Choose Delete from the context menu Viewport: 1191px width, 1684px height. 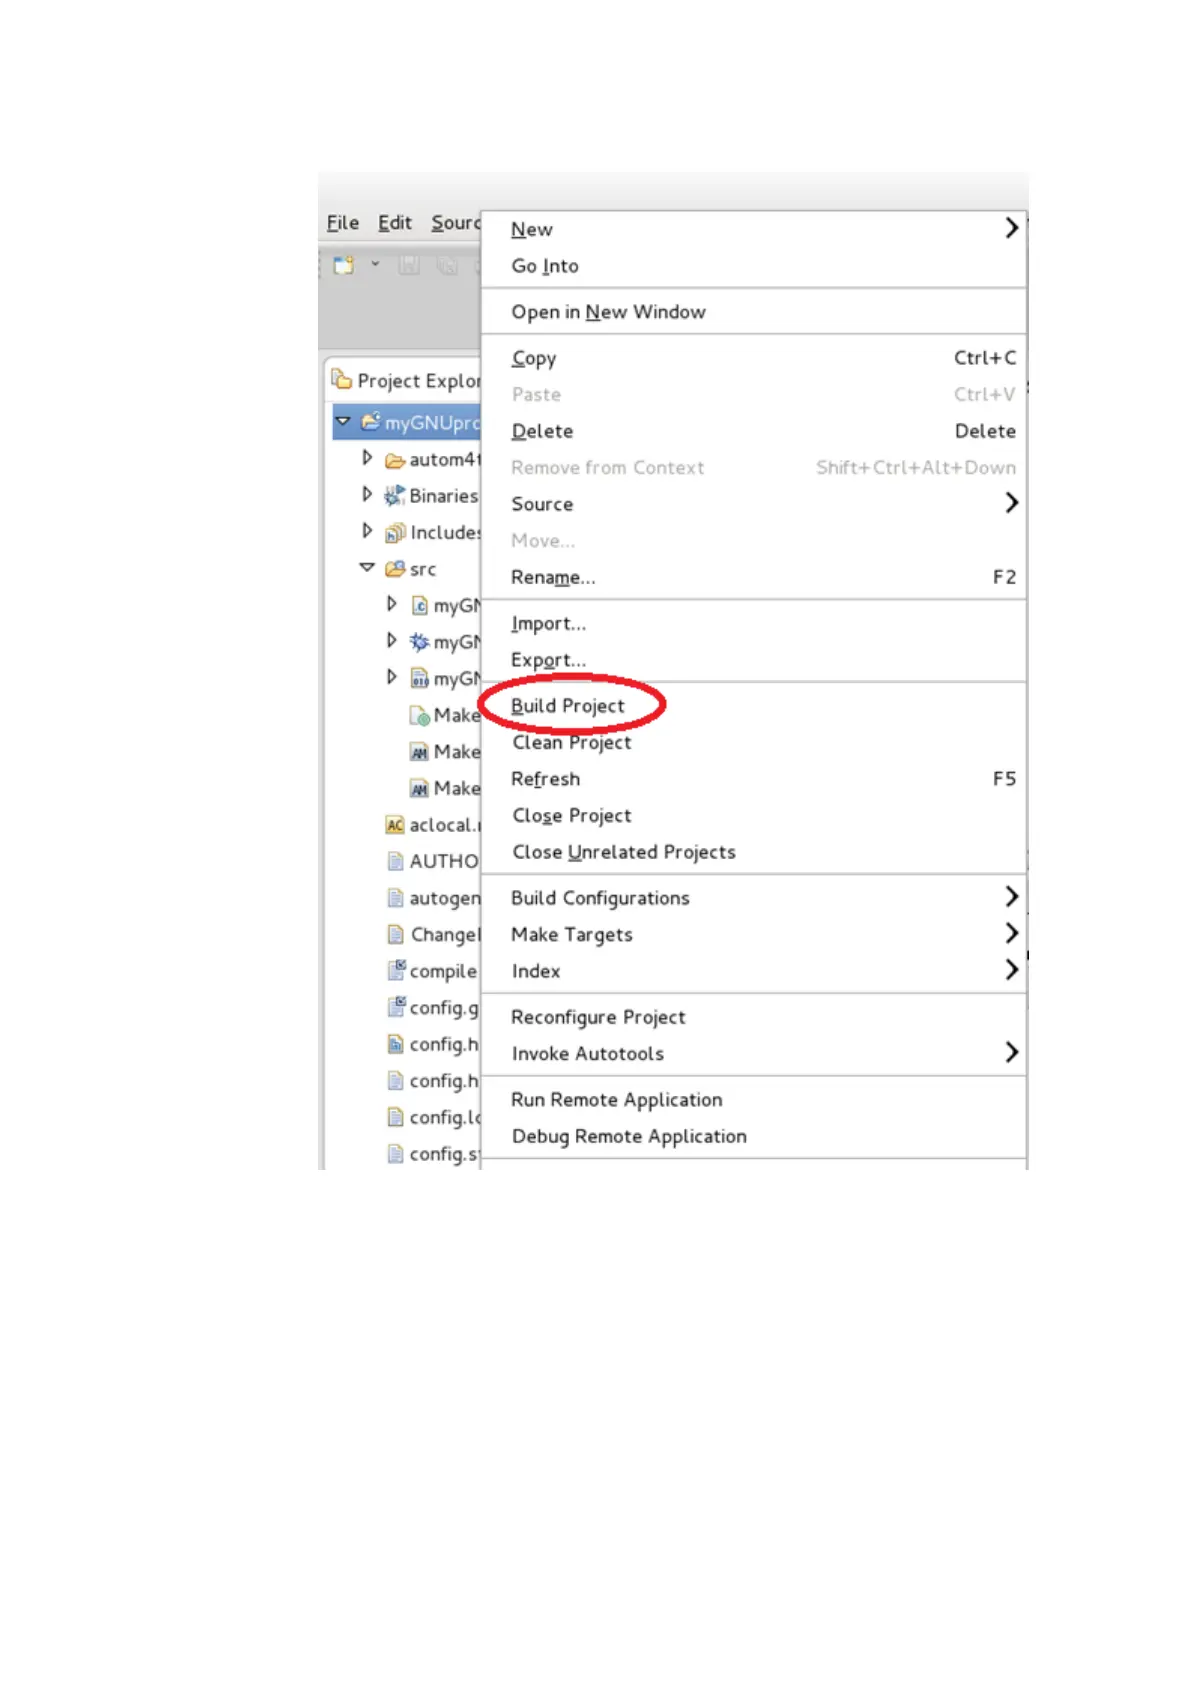coord(754,431)
